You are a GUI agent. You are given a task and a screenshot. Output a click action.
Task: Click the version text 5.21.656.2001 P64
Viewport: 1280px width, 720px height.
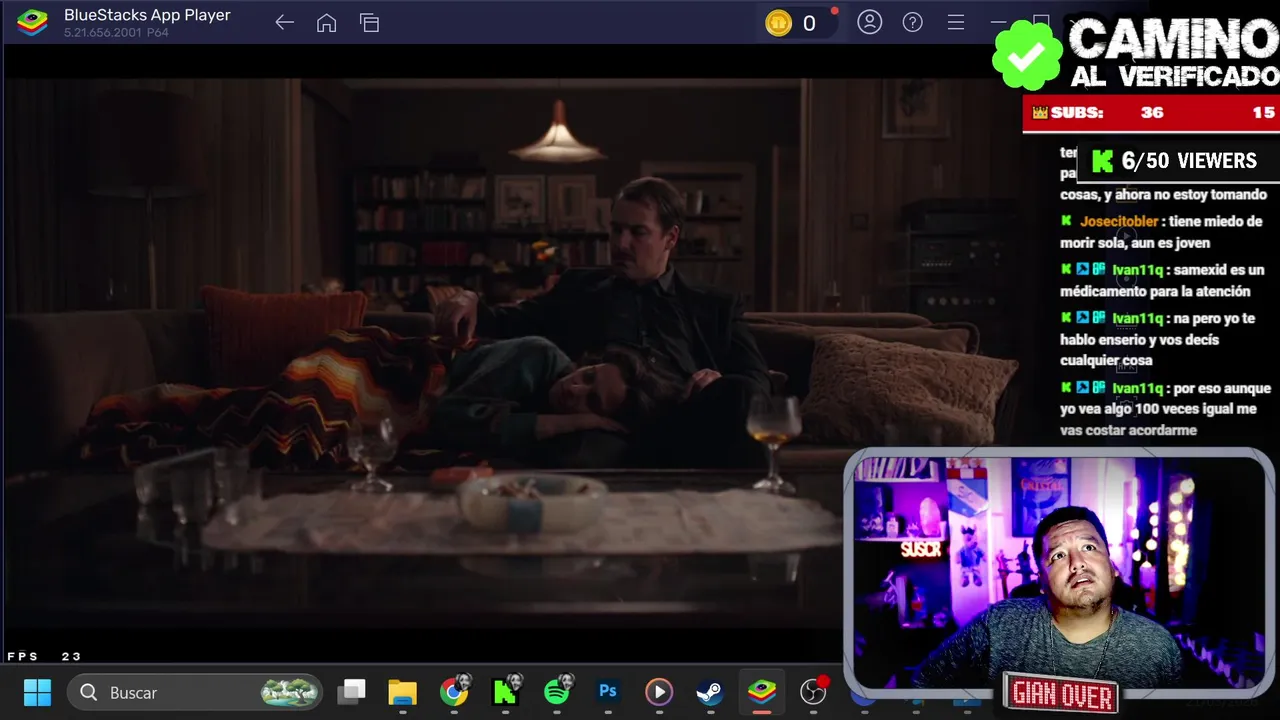116,33
